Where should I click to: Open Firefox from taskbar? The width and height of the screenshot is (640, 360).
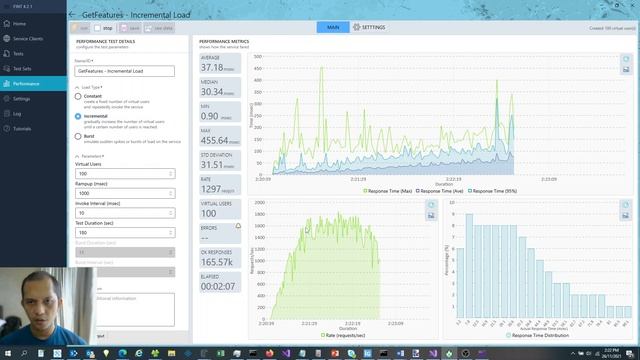(x=269, y=353)
